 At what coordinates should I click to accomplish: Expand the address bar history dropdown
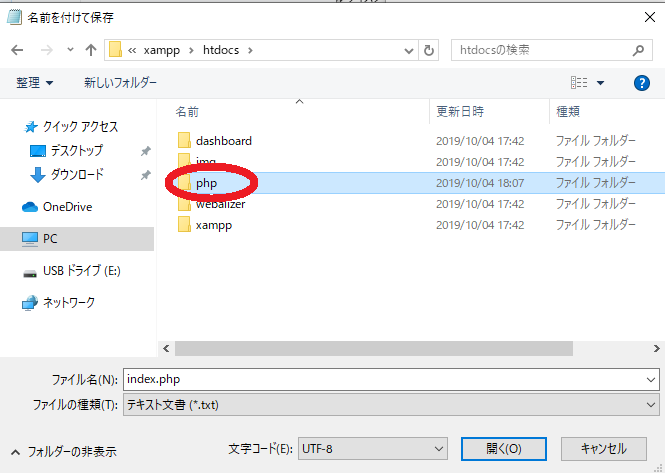tap(409, 50)
